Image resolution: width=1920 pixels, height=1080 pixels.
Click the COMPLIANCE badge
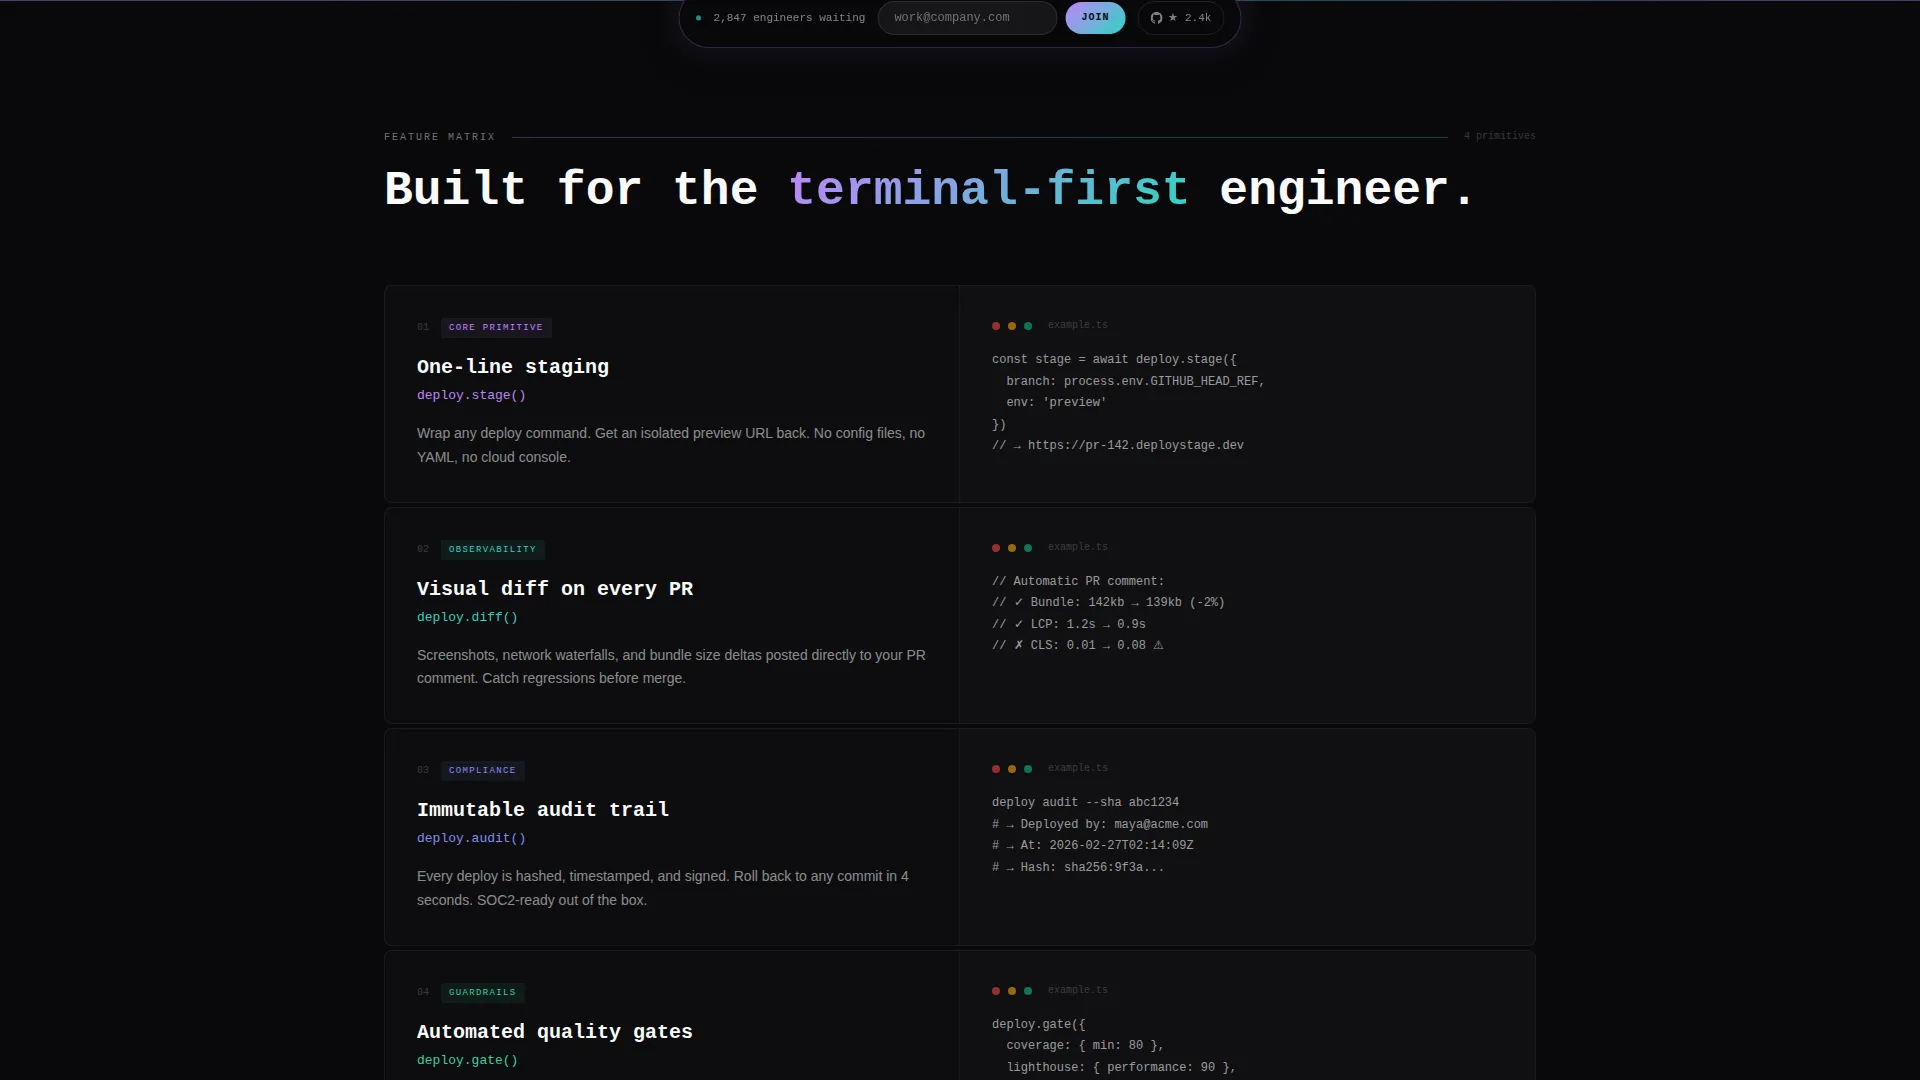pos(482,770)
